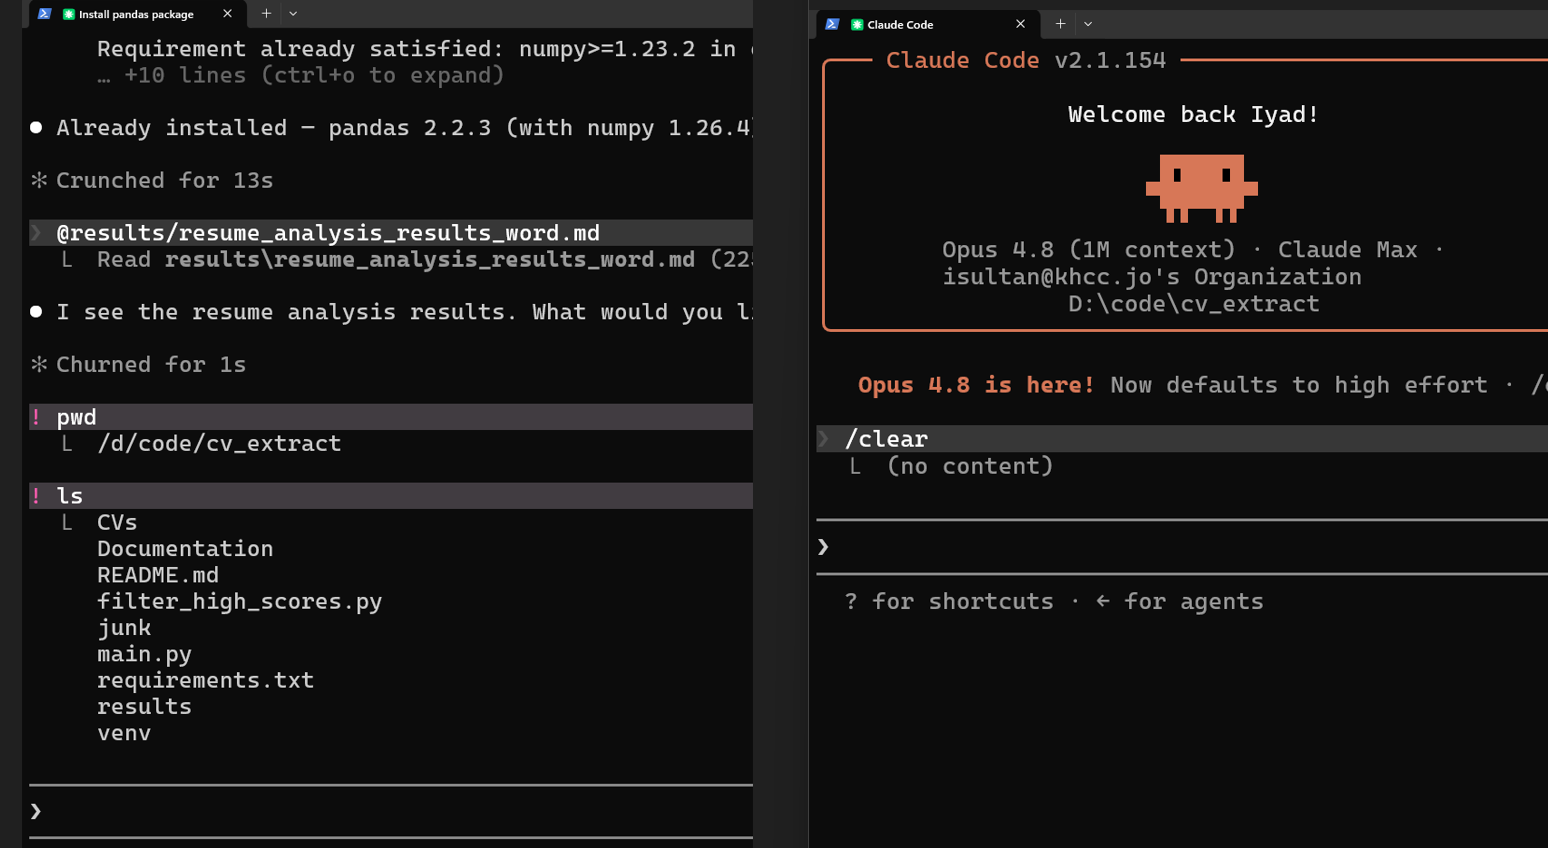Click the '+10 lines (ctrl+o to expand)' line

301,75
